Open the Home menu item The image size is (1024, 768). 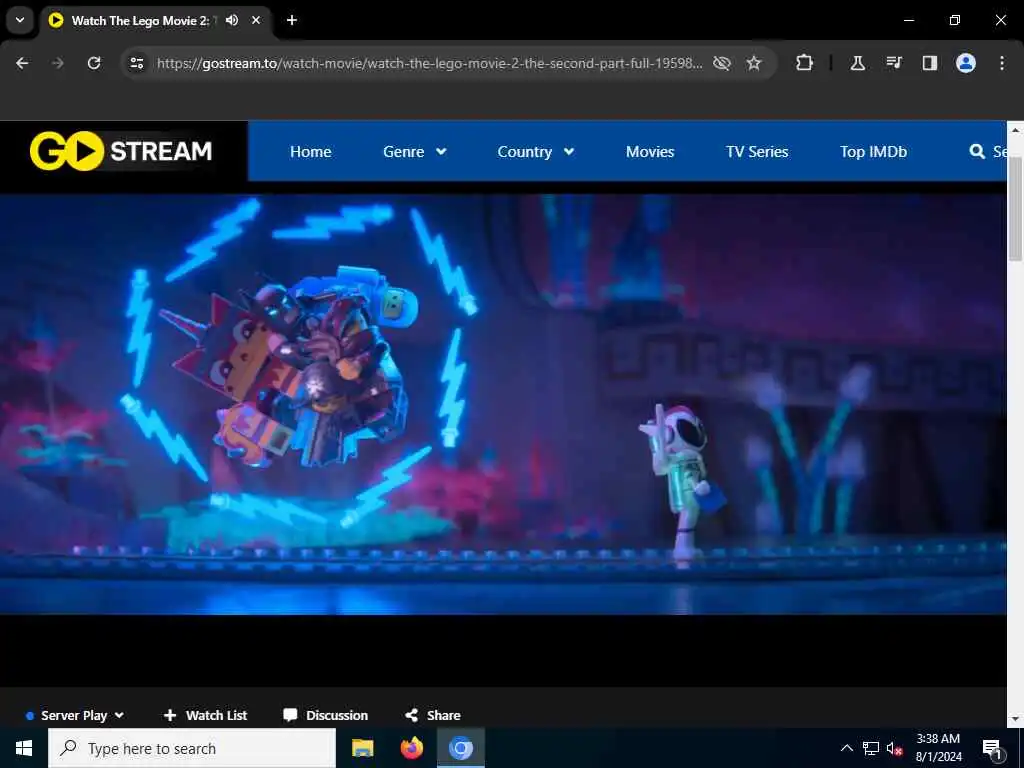pos(310,152)
